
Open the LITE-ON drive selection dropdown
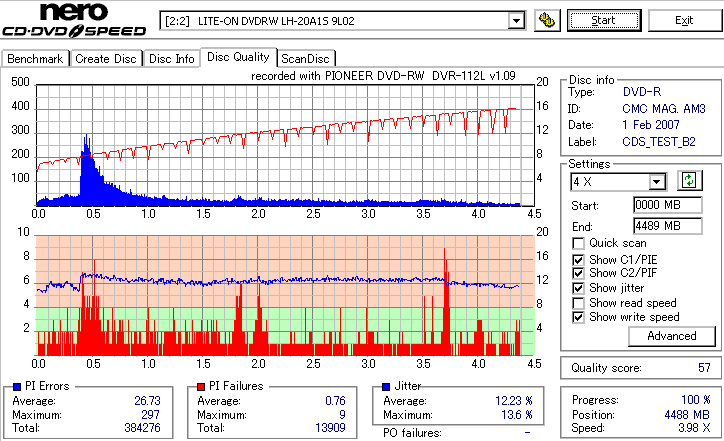click(516, 21)
